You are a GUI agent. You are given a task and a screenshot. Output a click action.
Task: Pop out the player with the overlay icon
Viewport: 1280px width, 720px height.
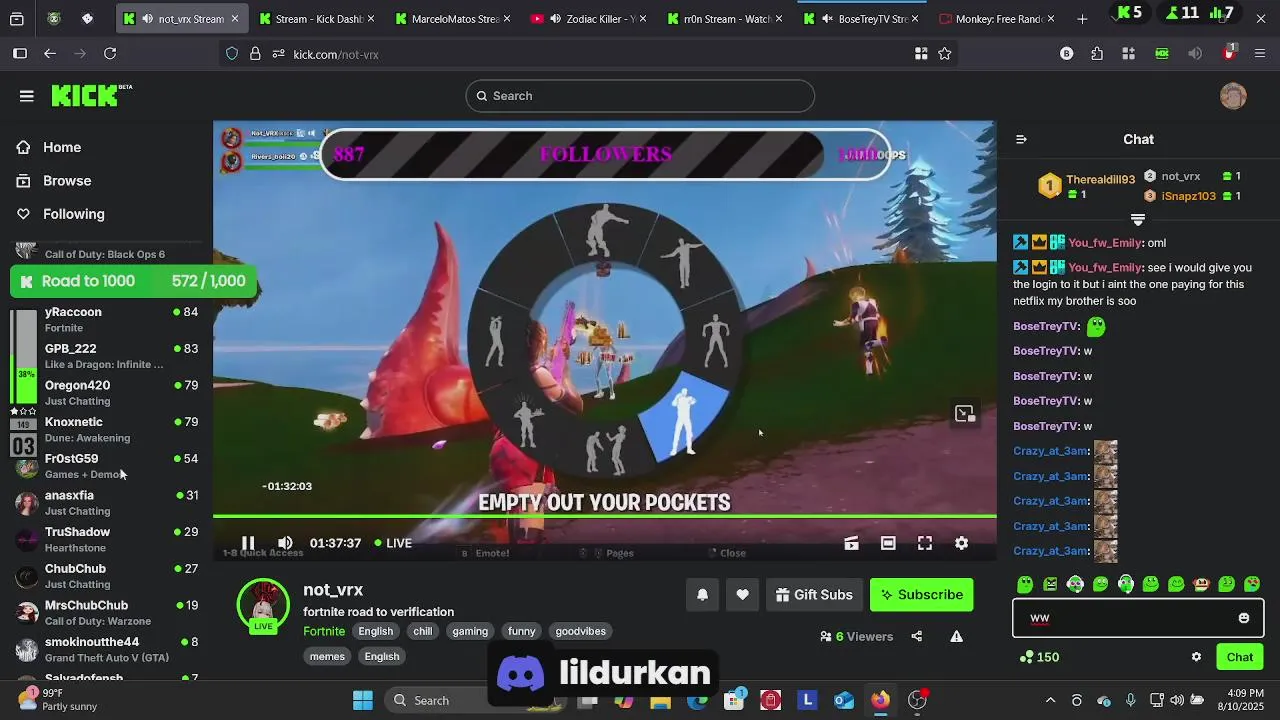tap(964, 414)
